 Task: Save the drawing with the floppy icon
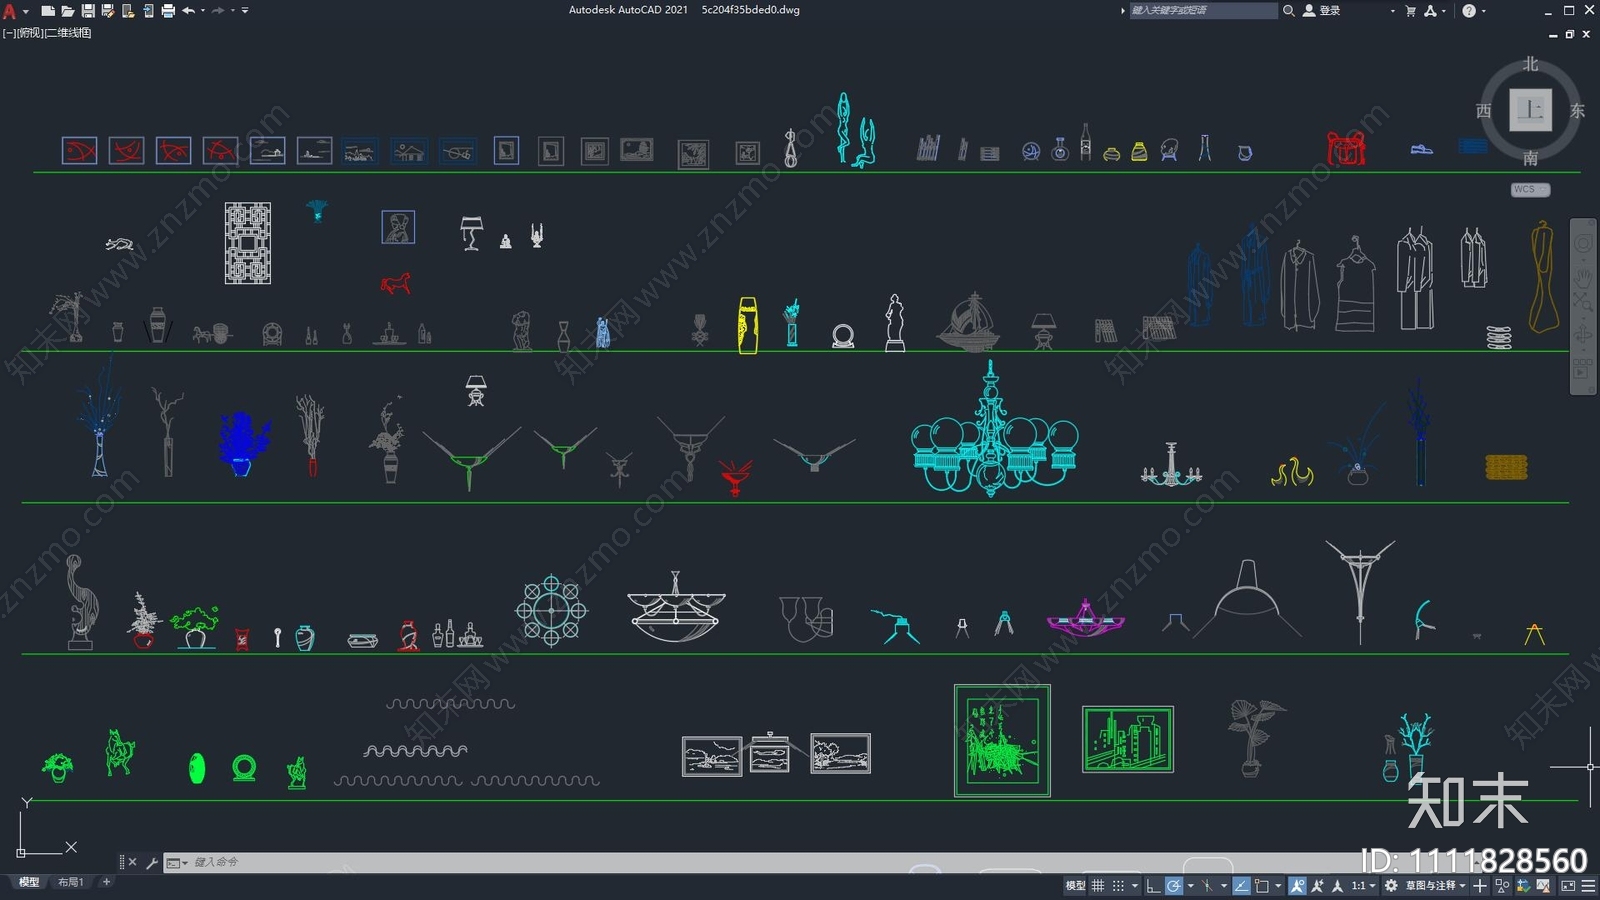click(x=88, y=11)
